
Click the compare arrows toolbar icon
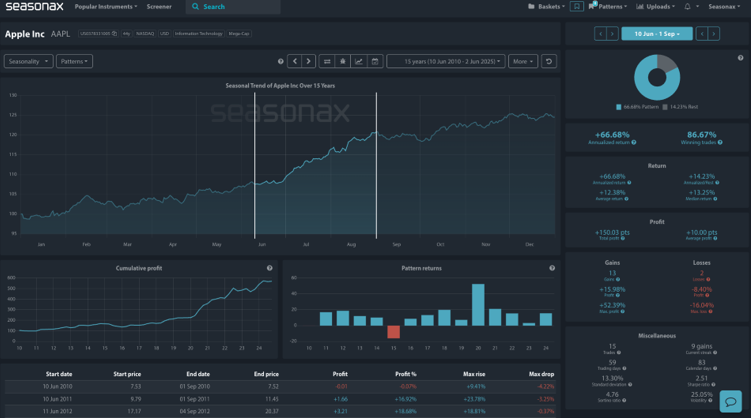click(x=327, y=61)
